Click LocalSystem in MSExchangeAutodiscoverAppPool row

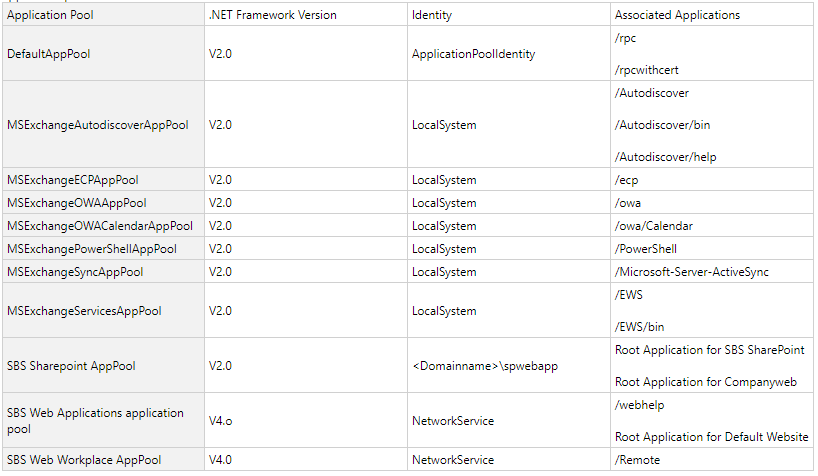(x=444, y=125)
